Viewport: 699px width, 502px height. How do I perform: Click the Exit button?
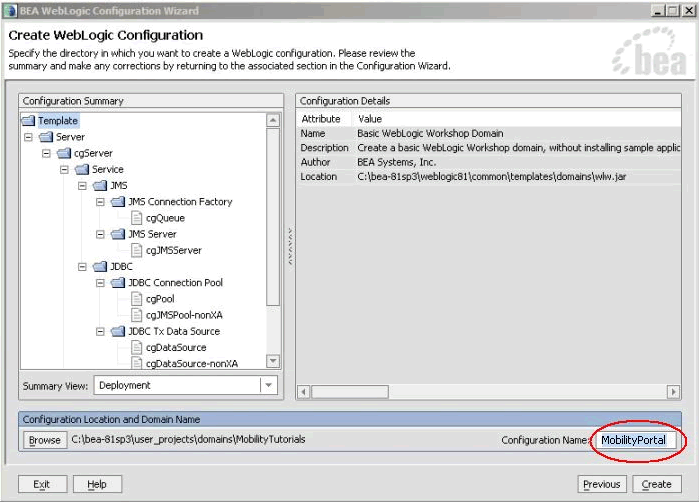42,484
